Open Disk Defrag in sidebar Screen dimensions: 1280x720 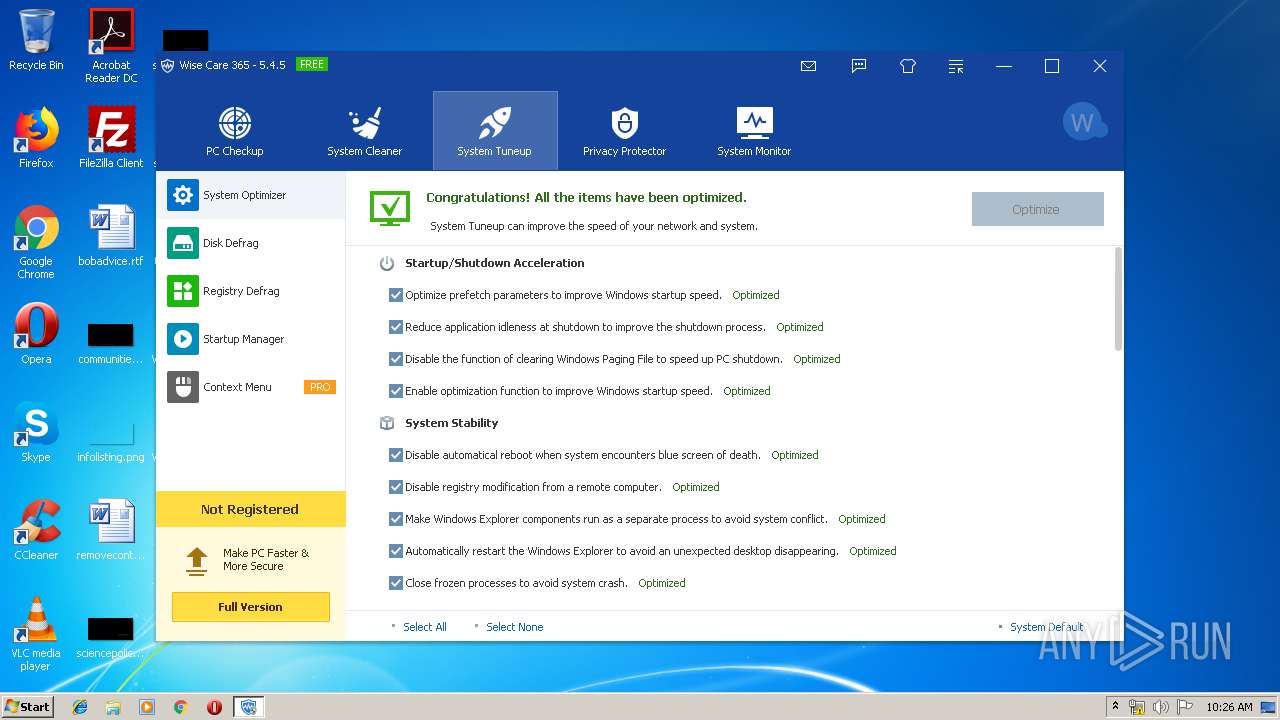point(250,243)
